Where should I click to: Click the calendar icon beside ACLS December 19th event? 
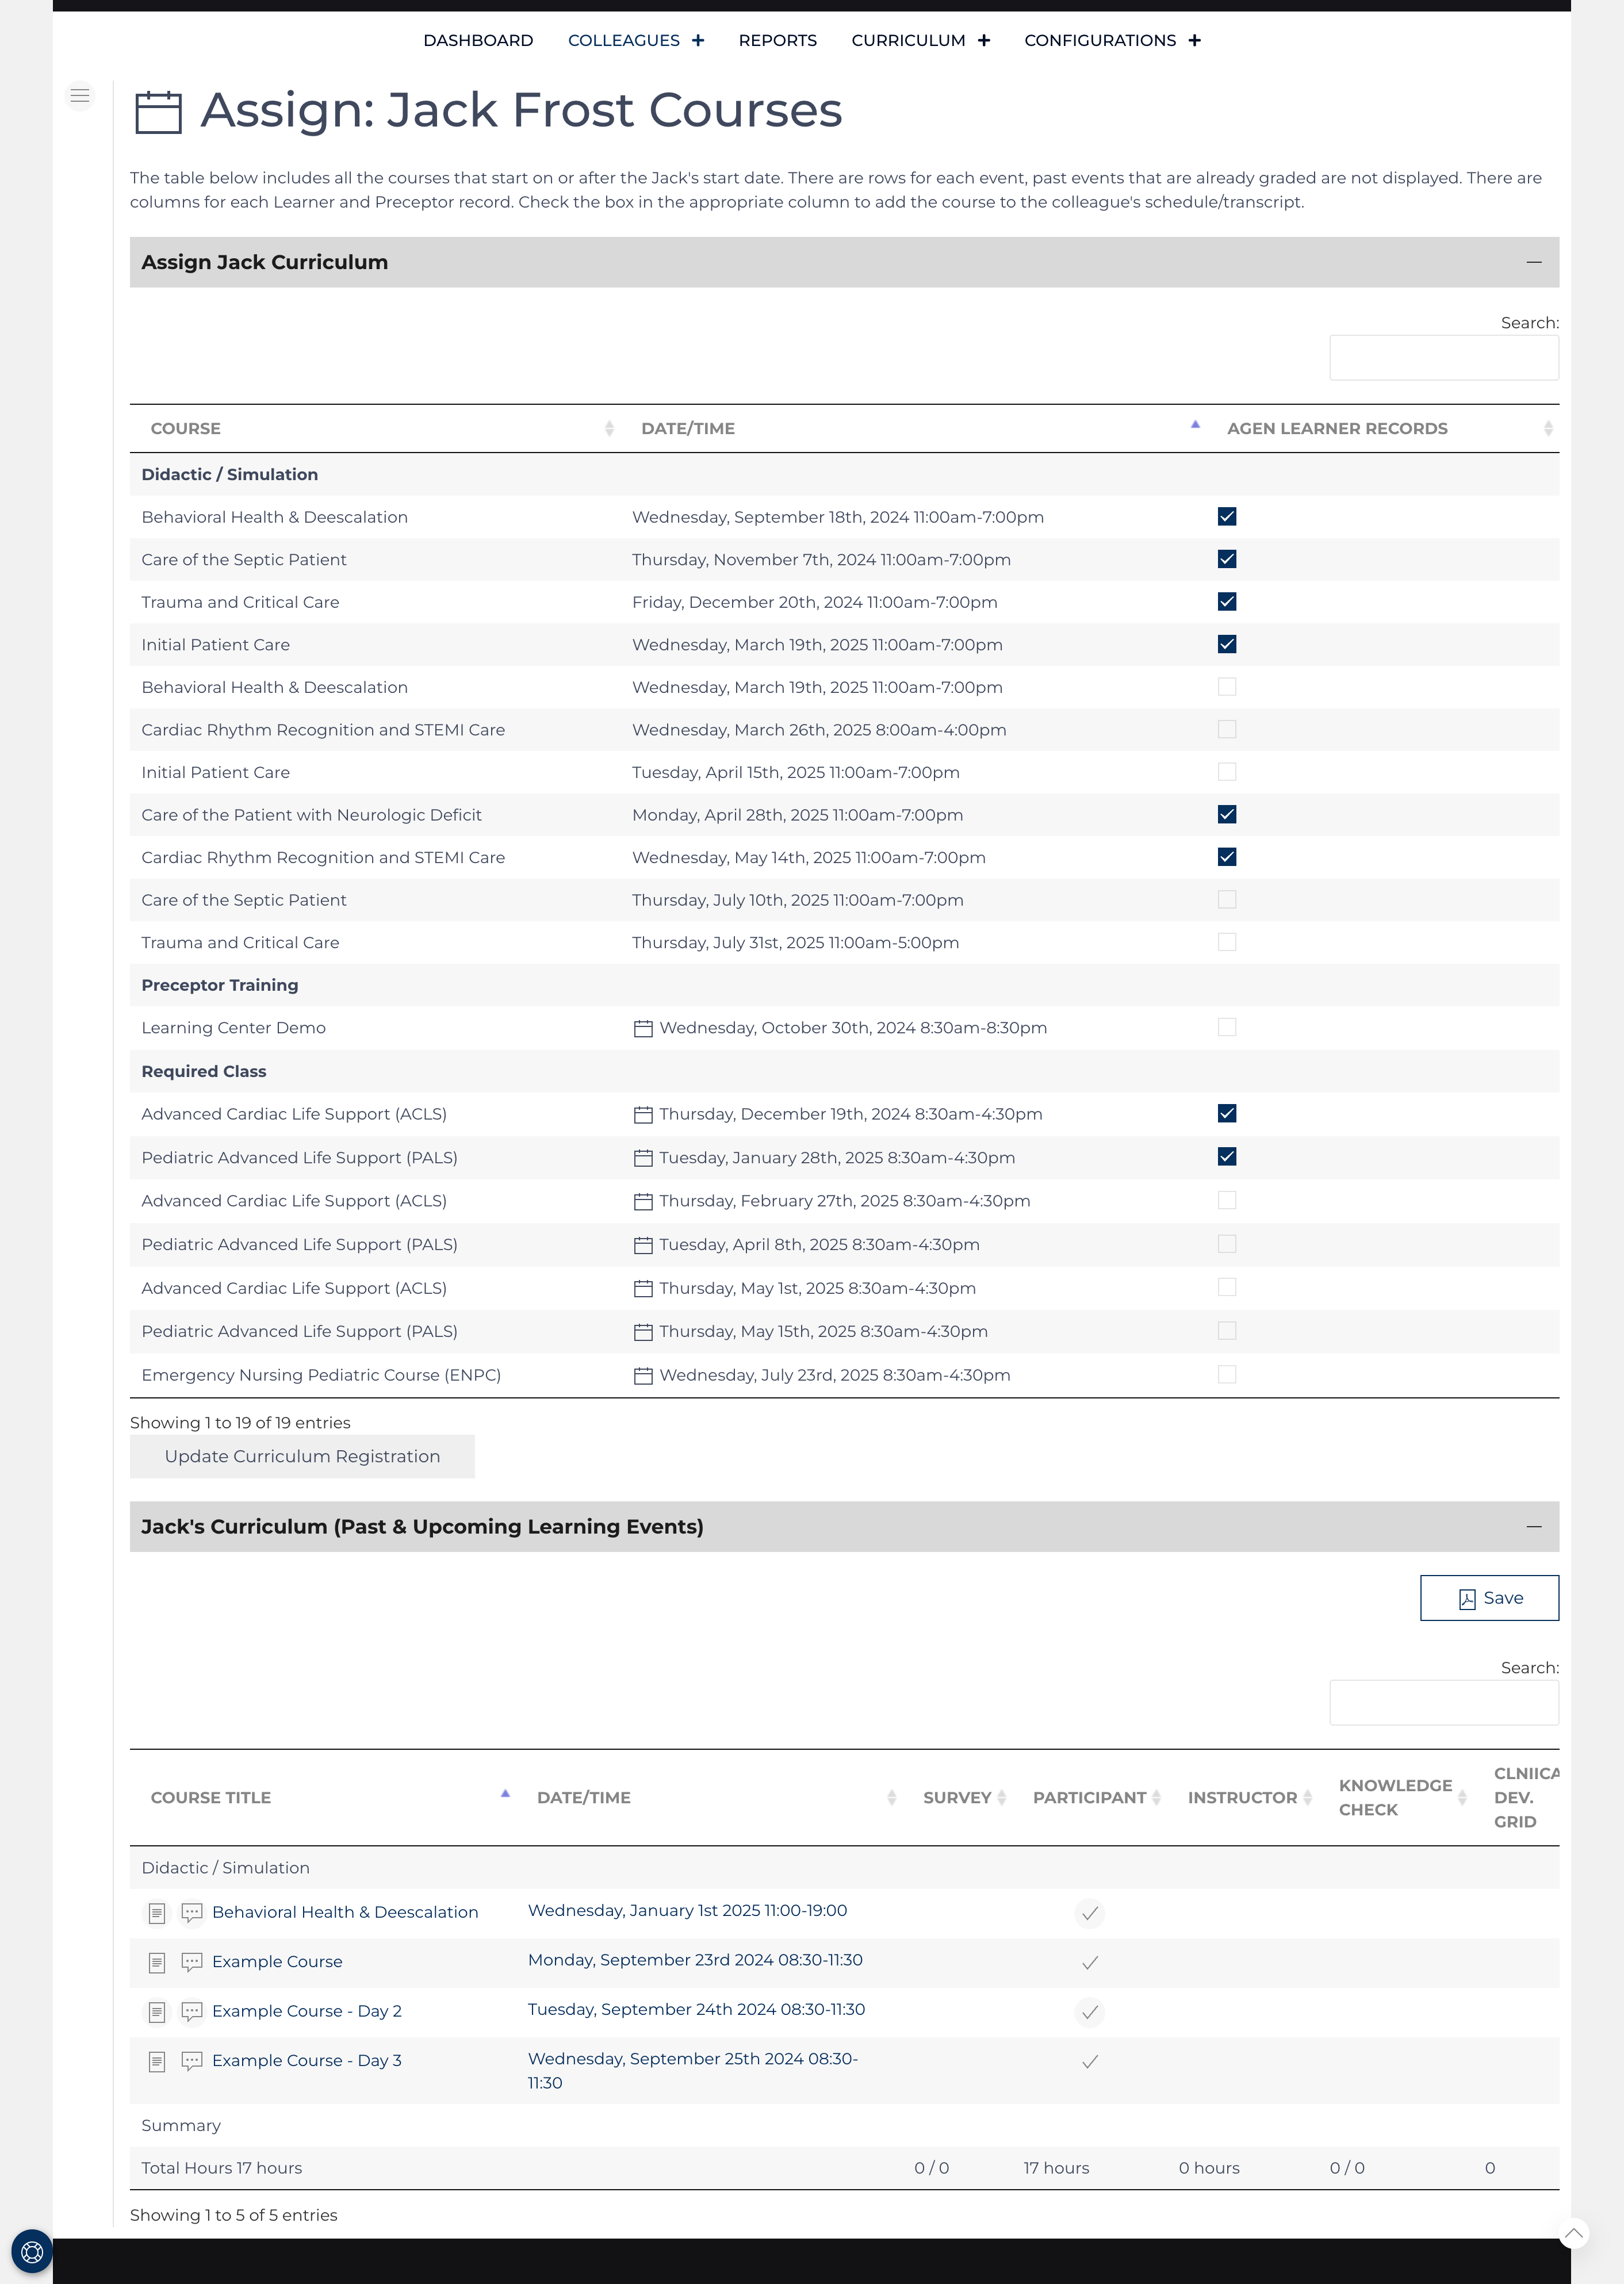644,1113
